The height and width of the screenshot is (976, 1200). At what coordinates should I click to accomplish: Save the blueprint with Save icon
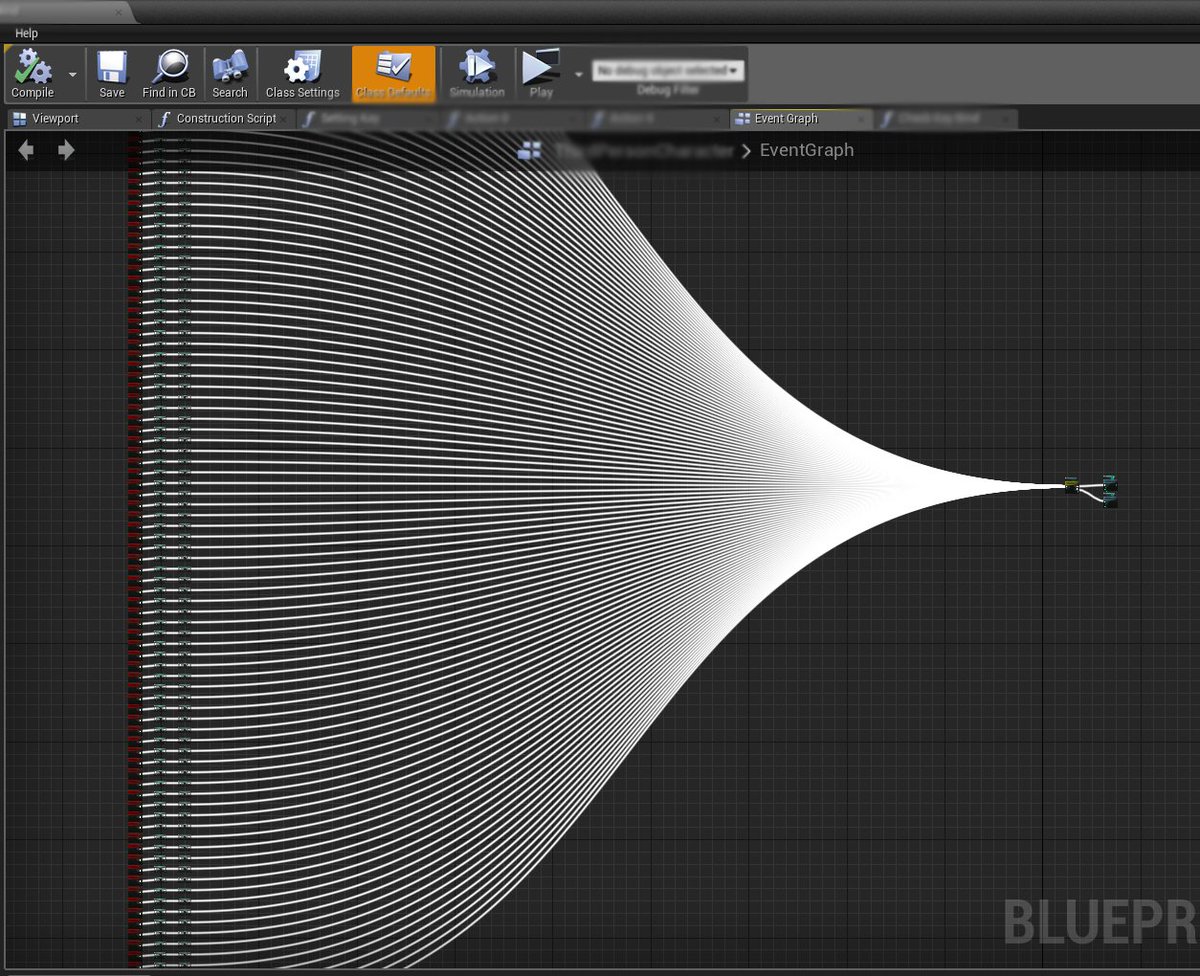tap(112, 74)
